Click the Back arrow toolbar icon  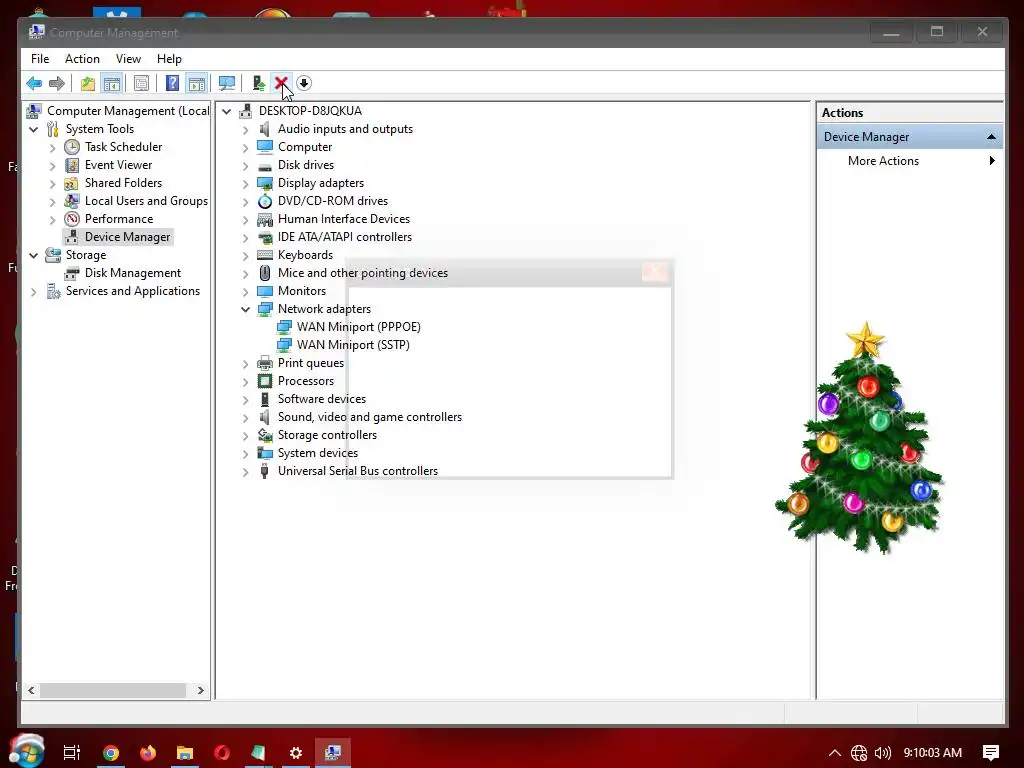tap(34, 83)
